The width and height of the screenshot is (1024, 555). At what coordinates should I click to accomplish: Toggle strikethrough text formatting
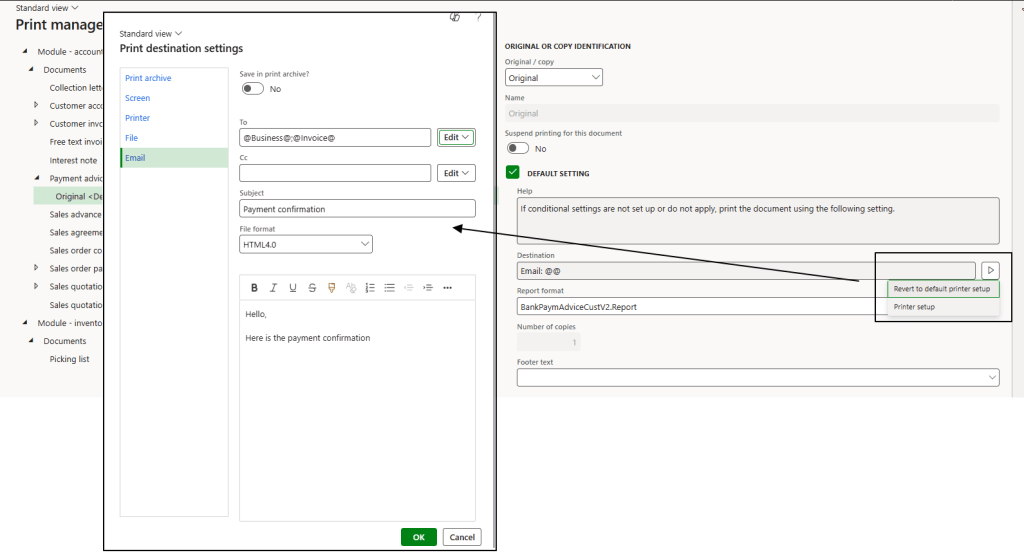[x=312, y=288]
